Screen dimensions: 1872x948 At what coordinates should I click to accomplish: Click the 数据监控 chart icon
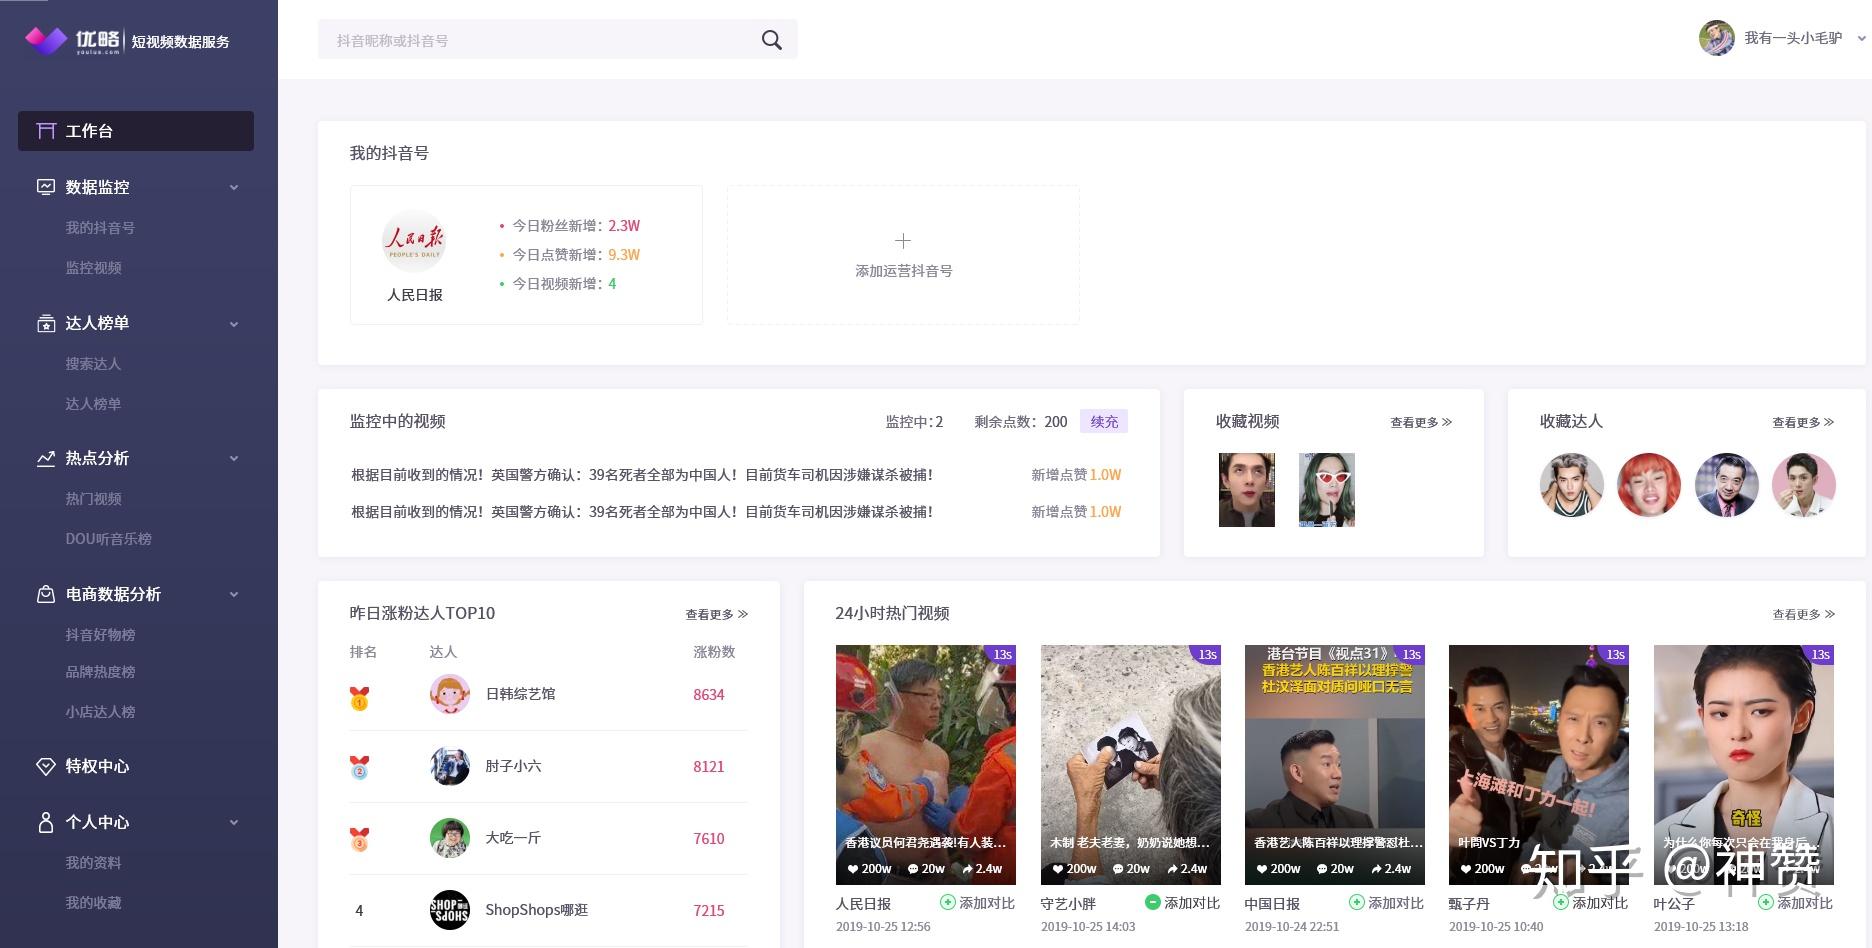(x=46, y=187)
